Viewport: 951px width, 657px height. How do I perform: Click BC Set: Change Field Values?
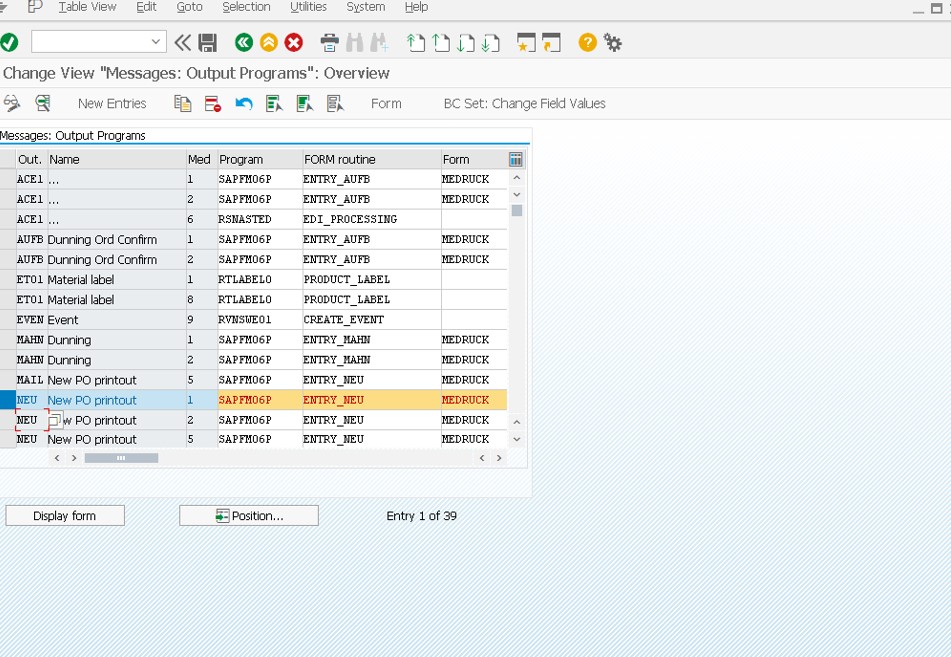click(x=525, y=104)
